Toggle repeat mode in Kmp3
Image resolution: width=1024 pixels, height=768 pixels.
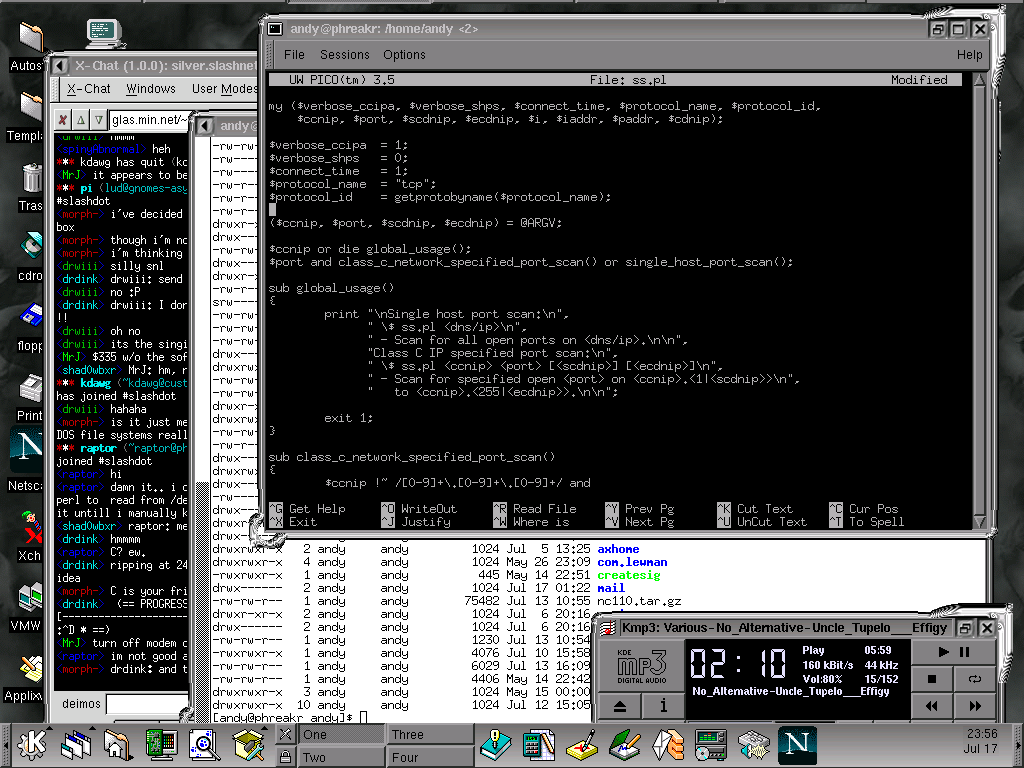[976, 679]
